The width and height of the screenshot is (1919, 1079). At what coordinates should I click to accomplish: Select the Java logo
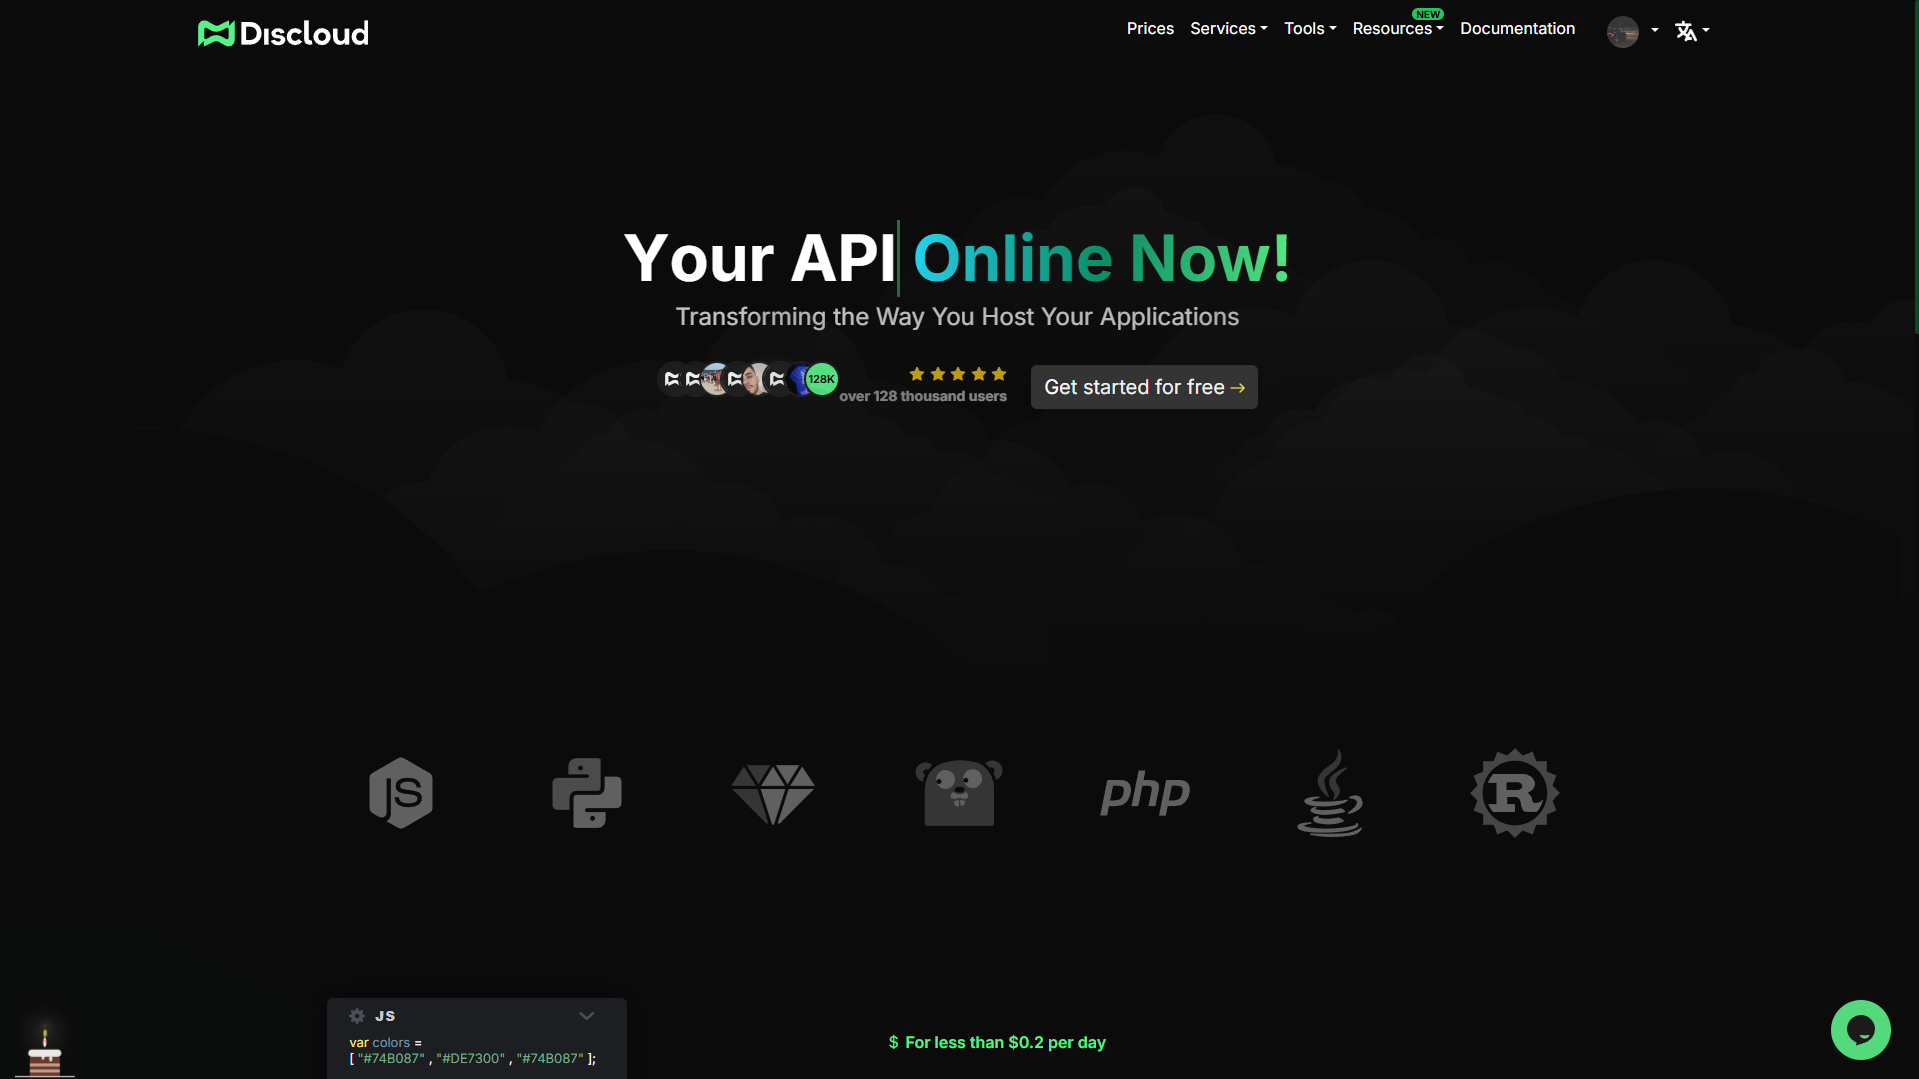pyautogui.click(x=1330, y=793)
